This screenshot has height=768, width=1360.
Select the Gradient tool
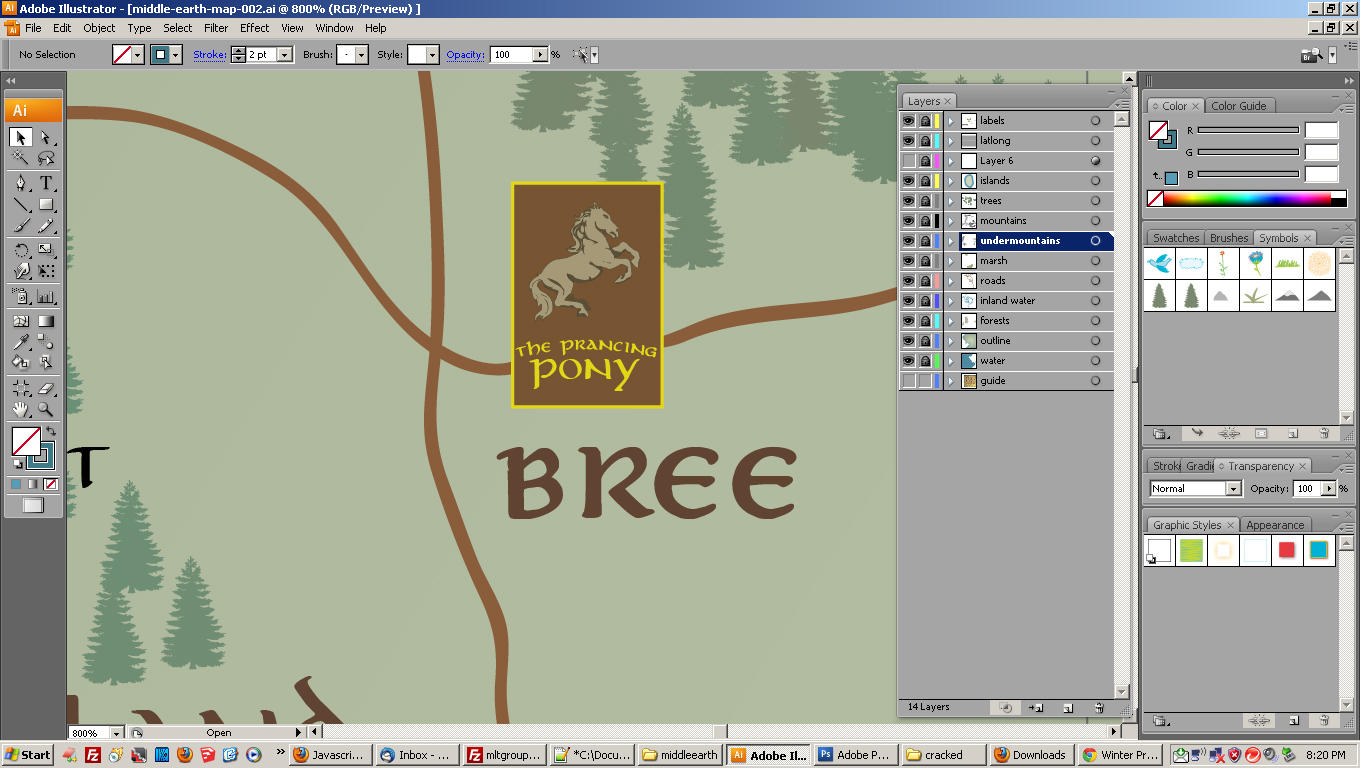point(45,321)
